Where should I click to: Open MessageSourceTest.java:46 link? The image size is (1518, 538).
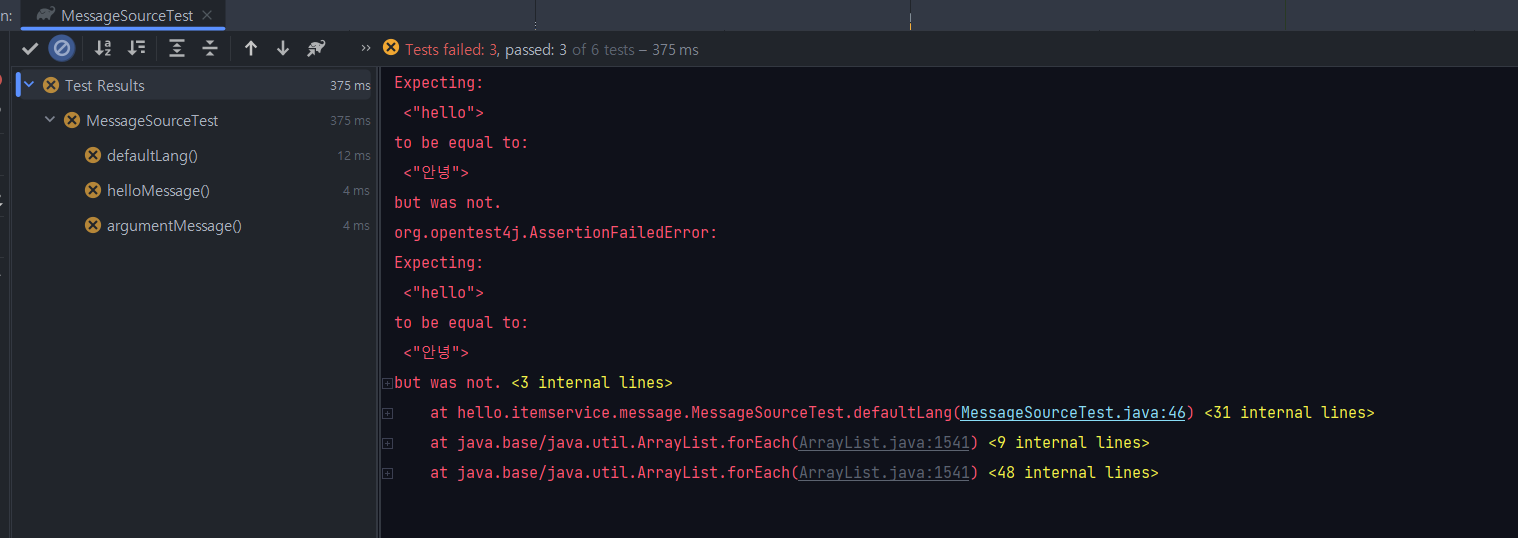point(1073,412)
